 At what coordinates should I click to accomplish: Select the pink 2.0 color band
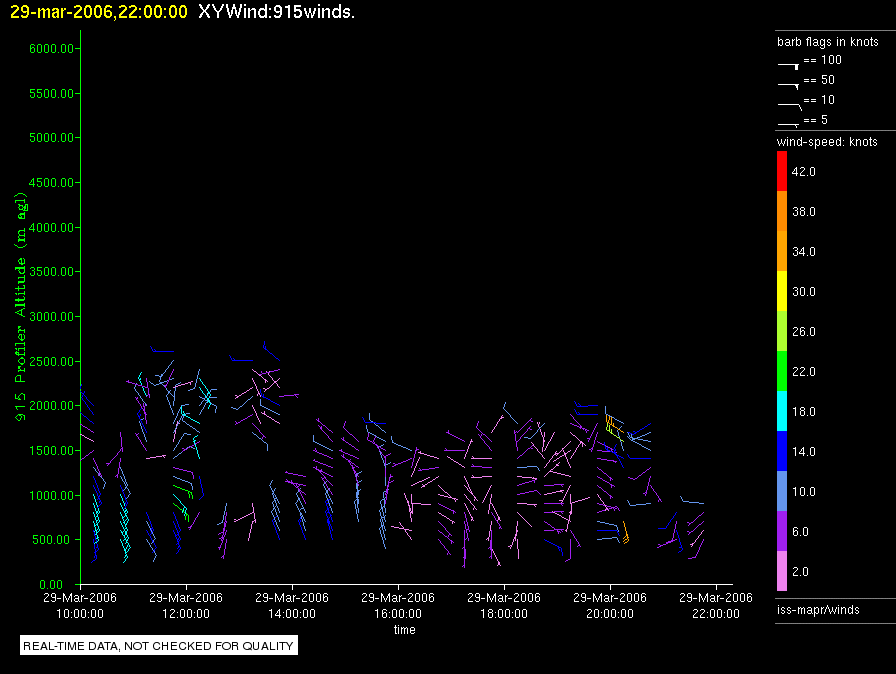[782, 571]
